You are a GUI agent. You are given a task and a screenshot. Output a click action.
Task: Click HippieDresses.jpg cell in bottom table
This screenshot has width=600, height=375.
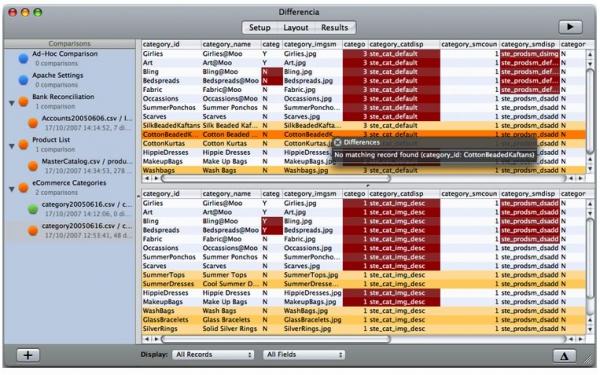312,293
